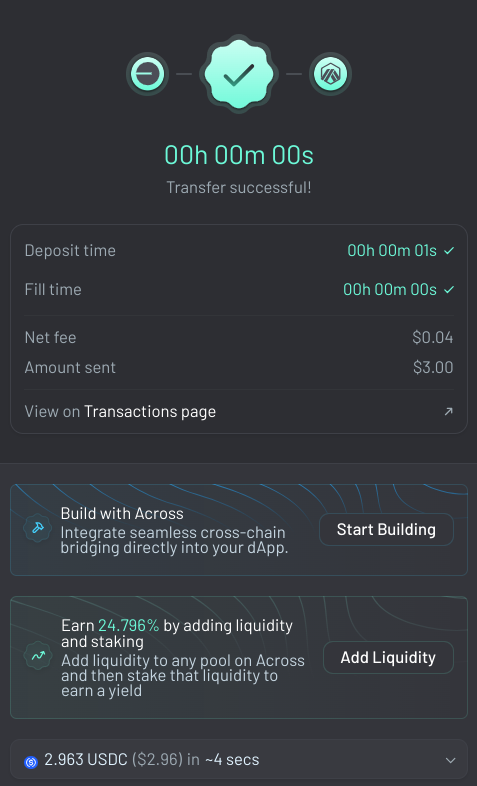
Task: Click the checkmark next to Deposit time
Action: (x=449, y=251)
